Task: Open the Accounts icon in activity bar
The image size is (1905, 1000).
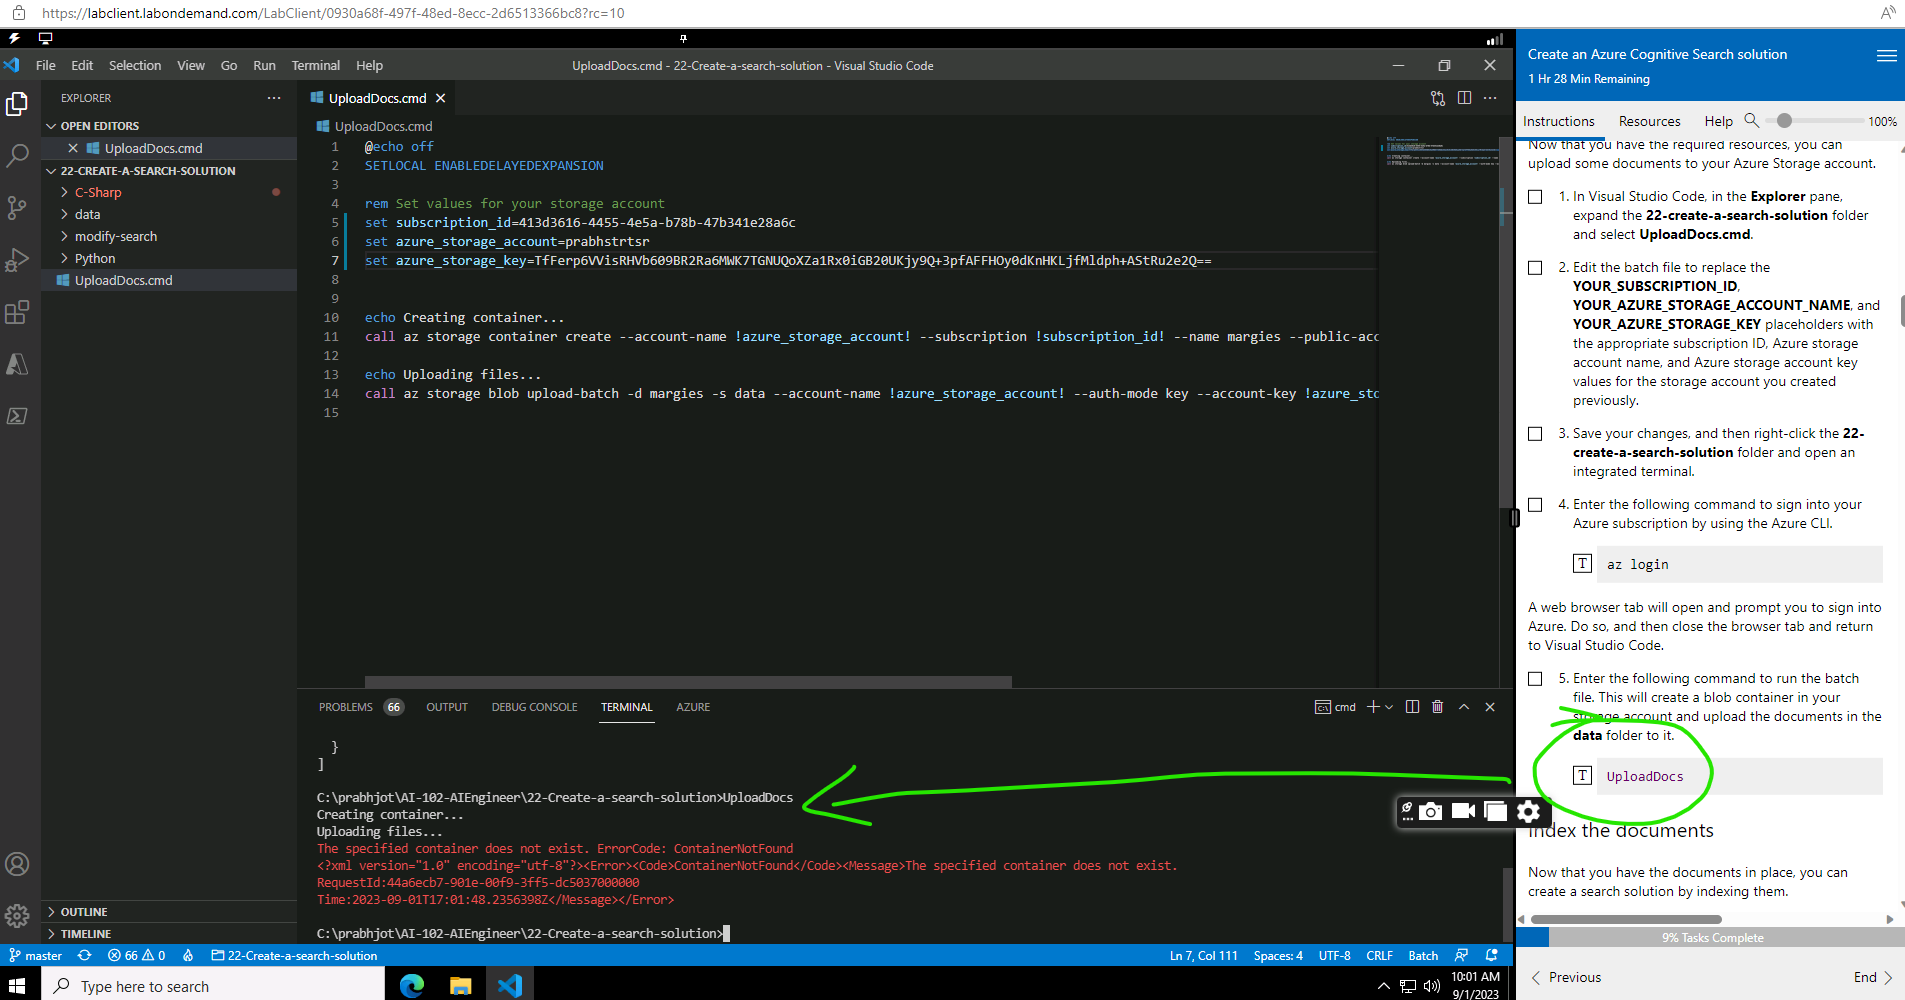Action: pyautogui.click(x=17, y=864)
